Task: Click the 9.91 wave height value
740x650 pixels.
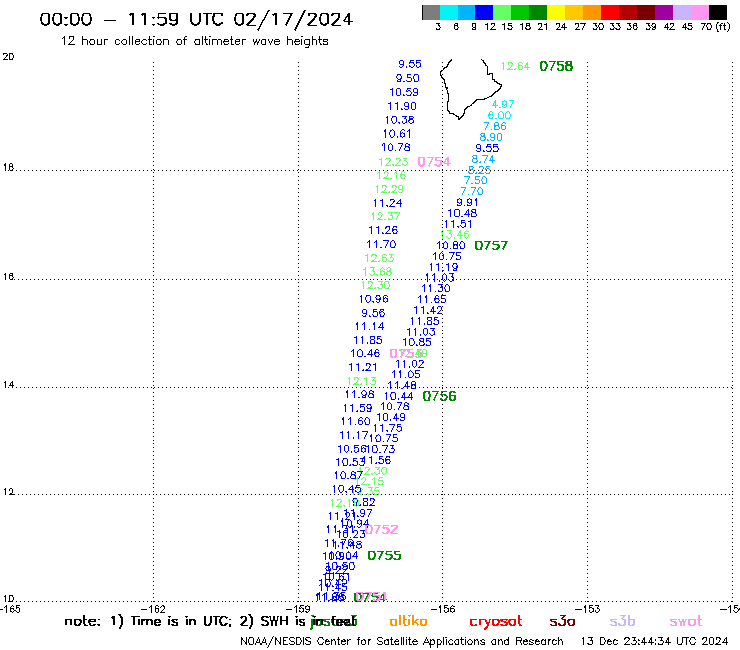Action: click(467, 202)
